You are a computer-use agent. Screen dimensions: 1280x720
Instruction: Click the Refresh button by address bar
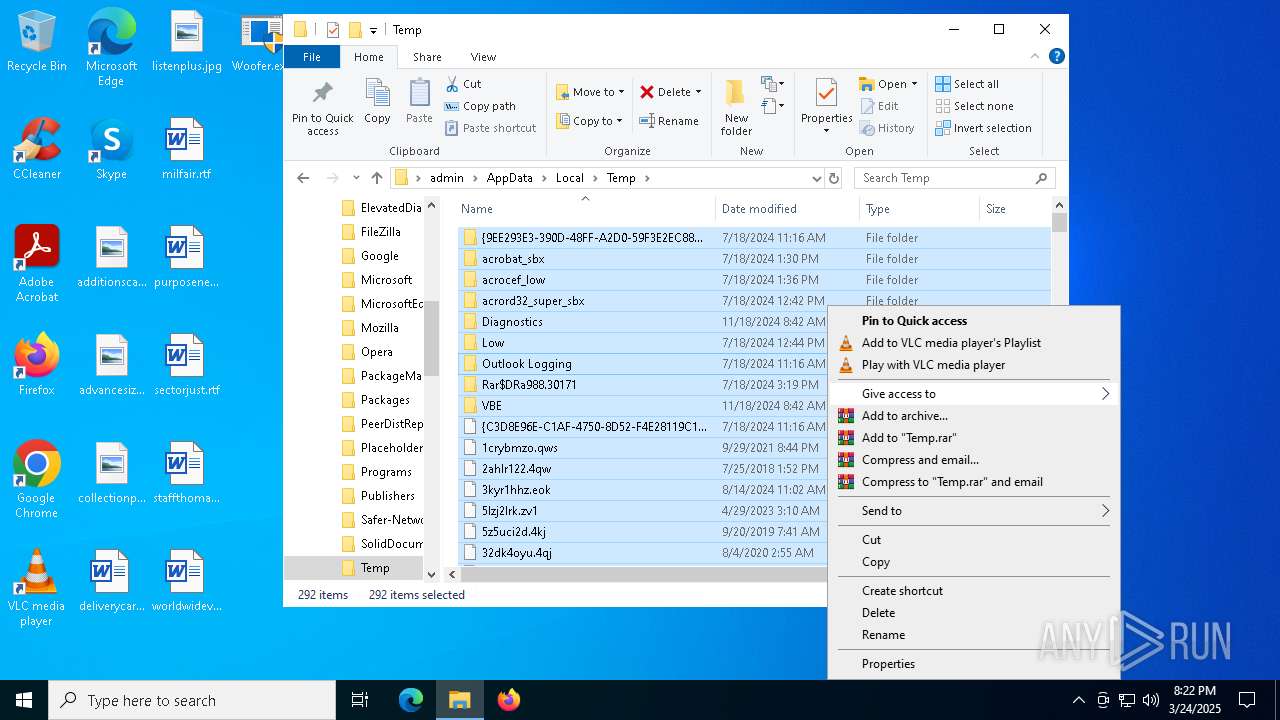click(834, 178)
